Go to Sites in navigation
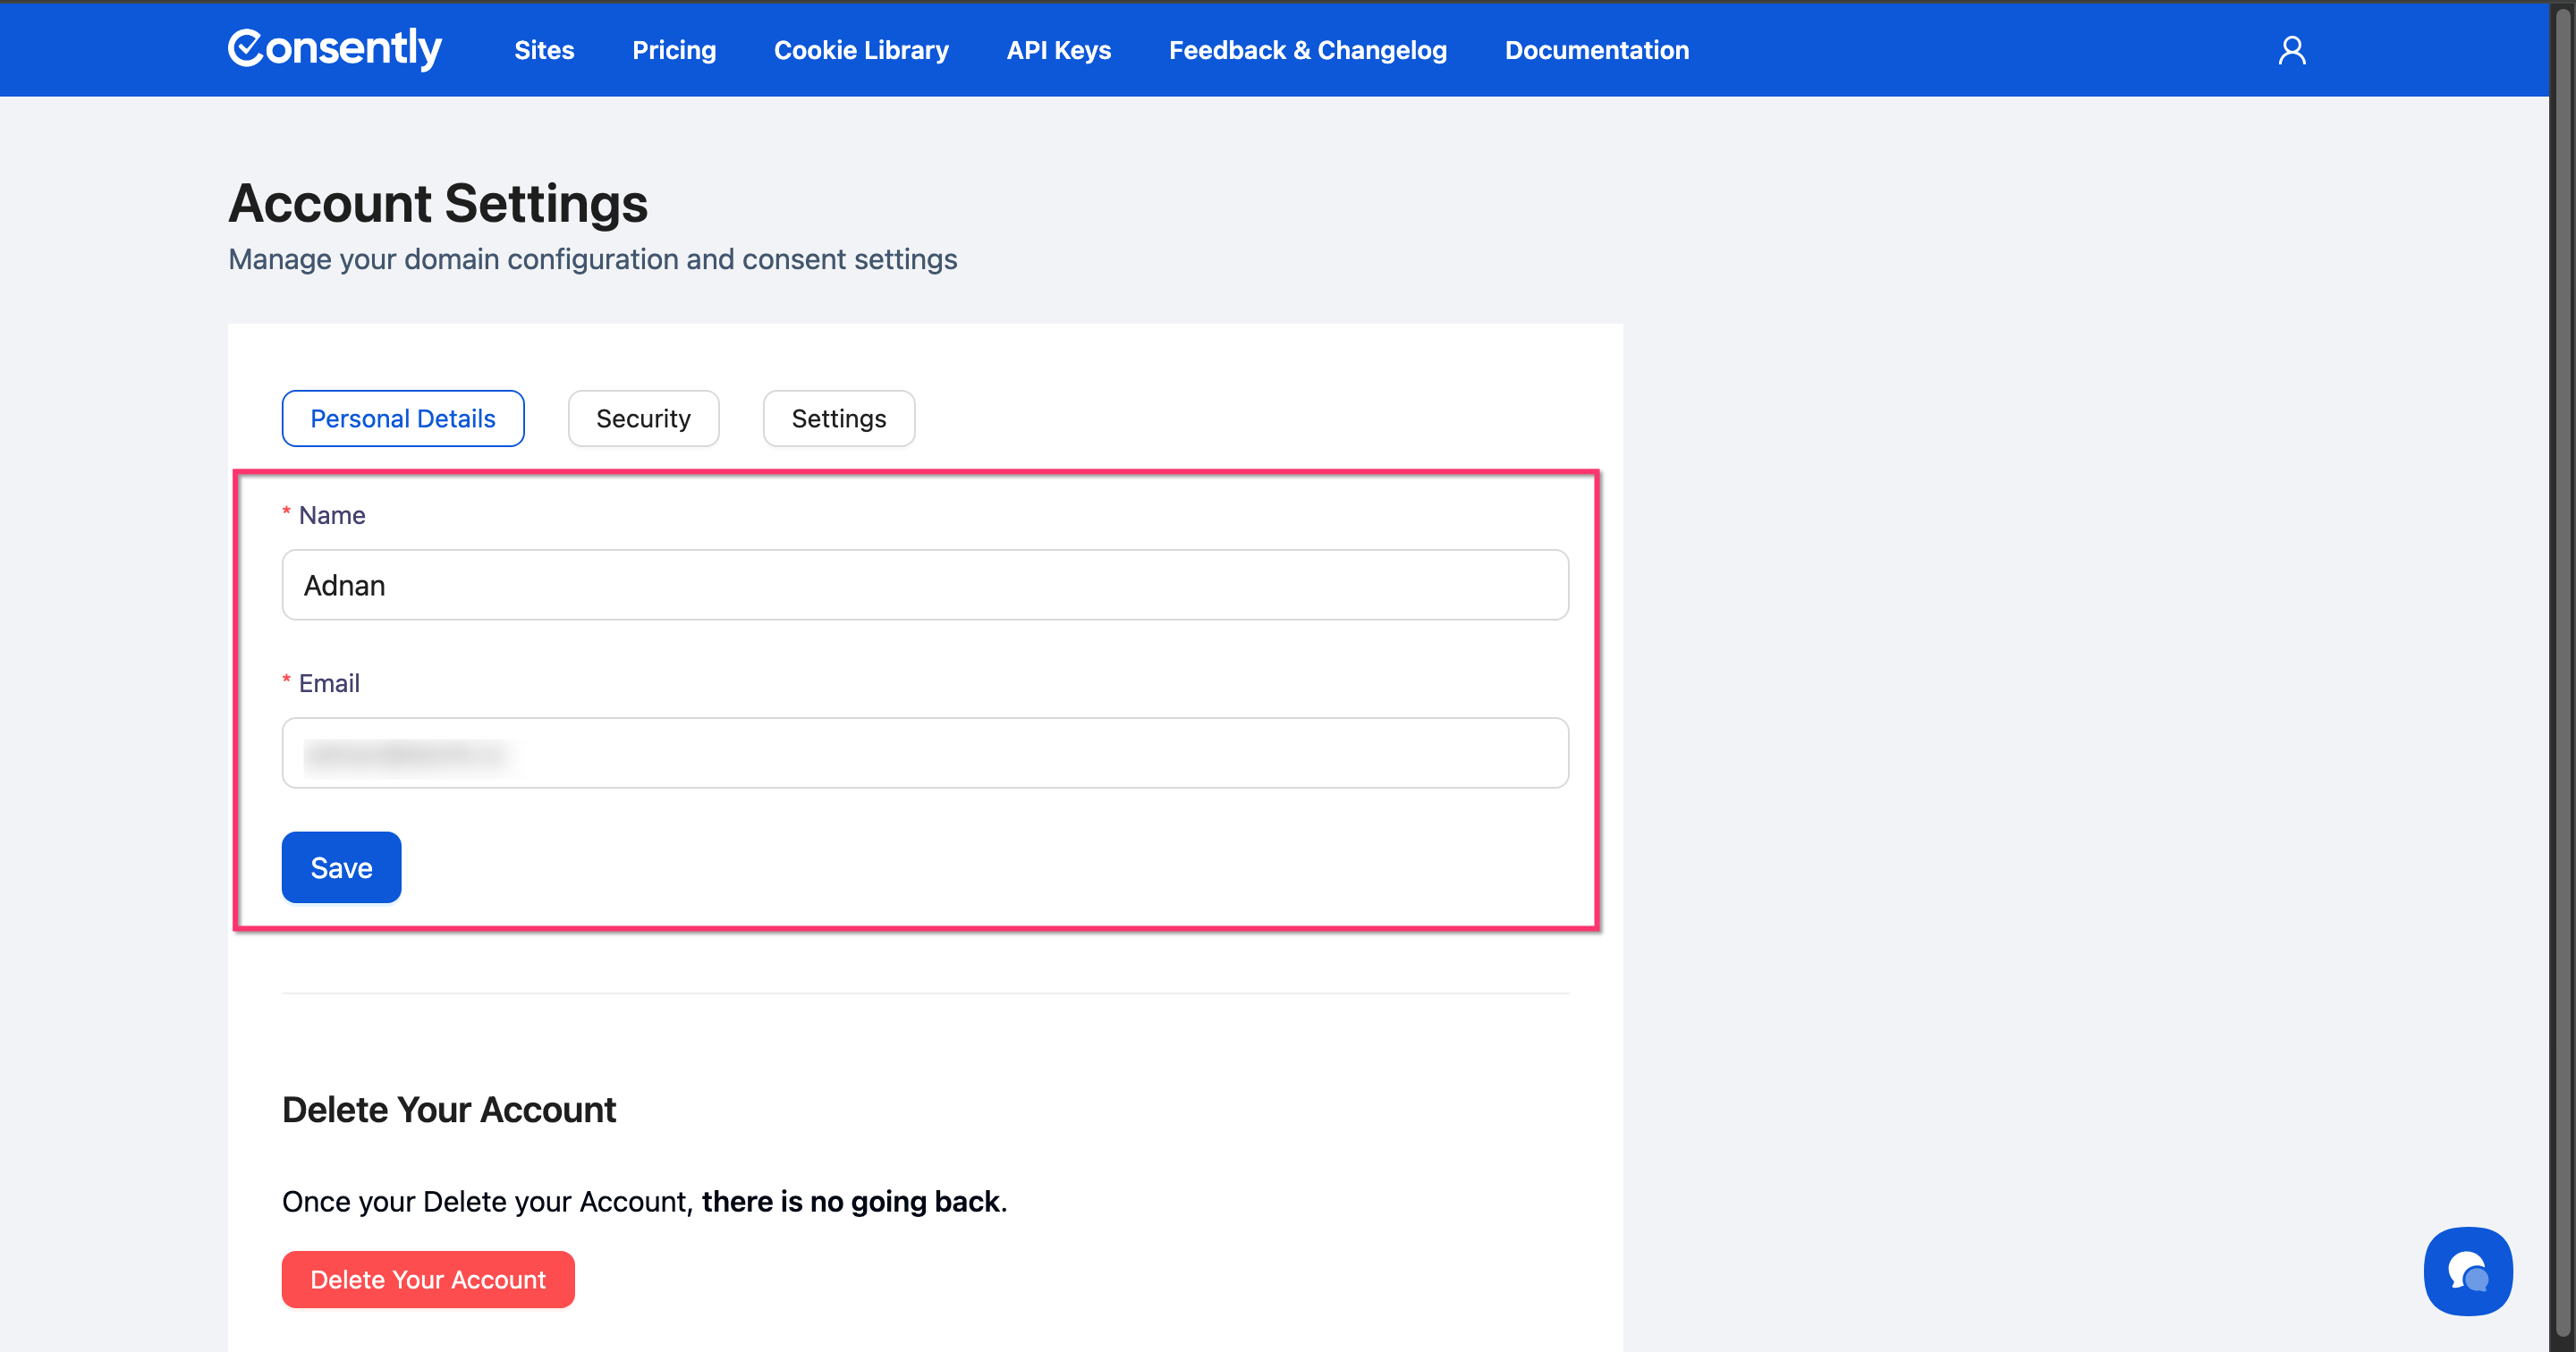Image resolution: width=2576 pixels, height=1352 pixels. (x=544, y=50)
